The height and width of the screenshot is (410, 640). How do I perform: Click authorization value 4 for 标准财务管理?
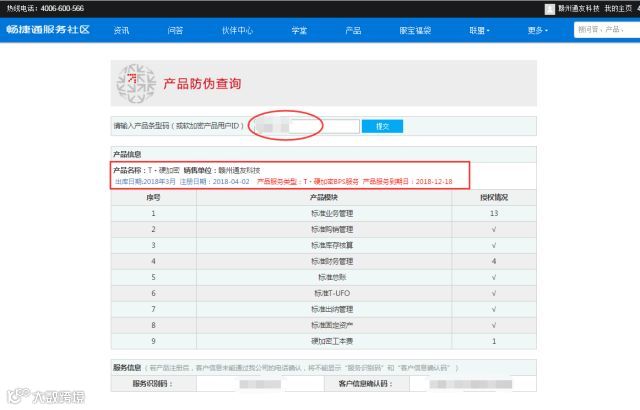click(494, 261)
